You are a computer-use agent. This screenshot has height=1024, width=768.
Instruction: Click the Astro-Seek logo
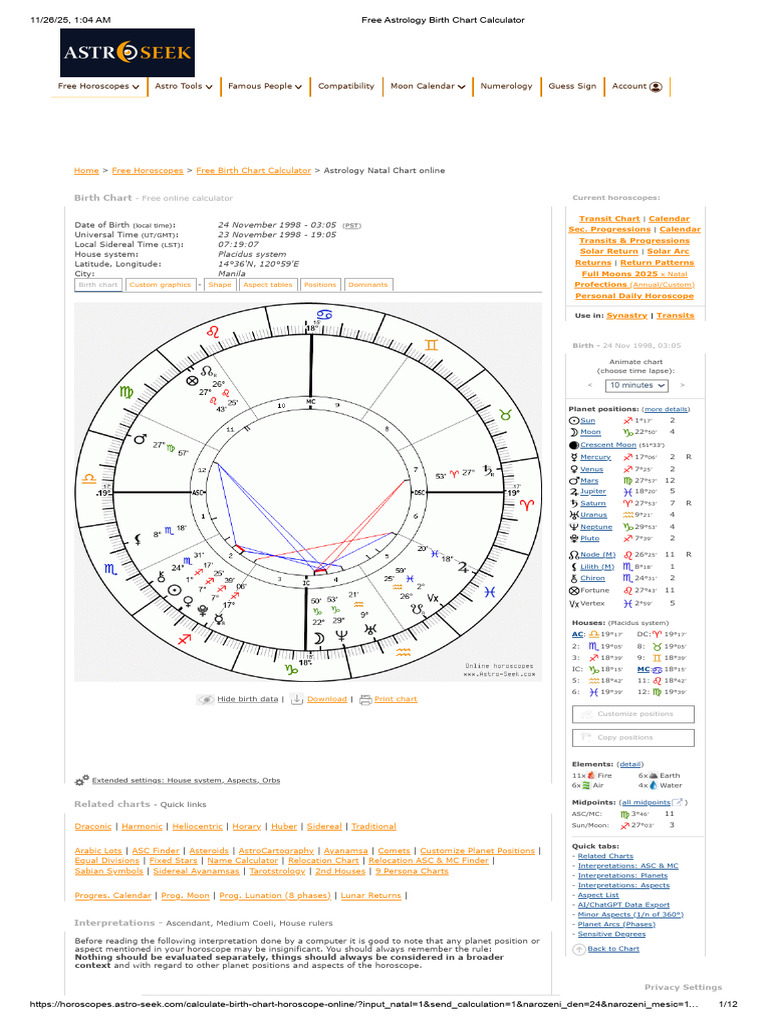128,53
